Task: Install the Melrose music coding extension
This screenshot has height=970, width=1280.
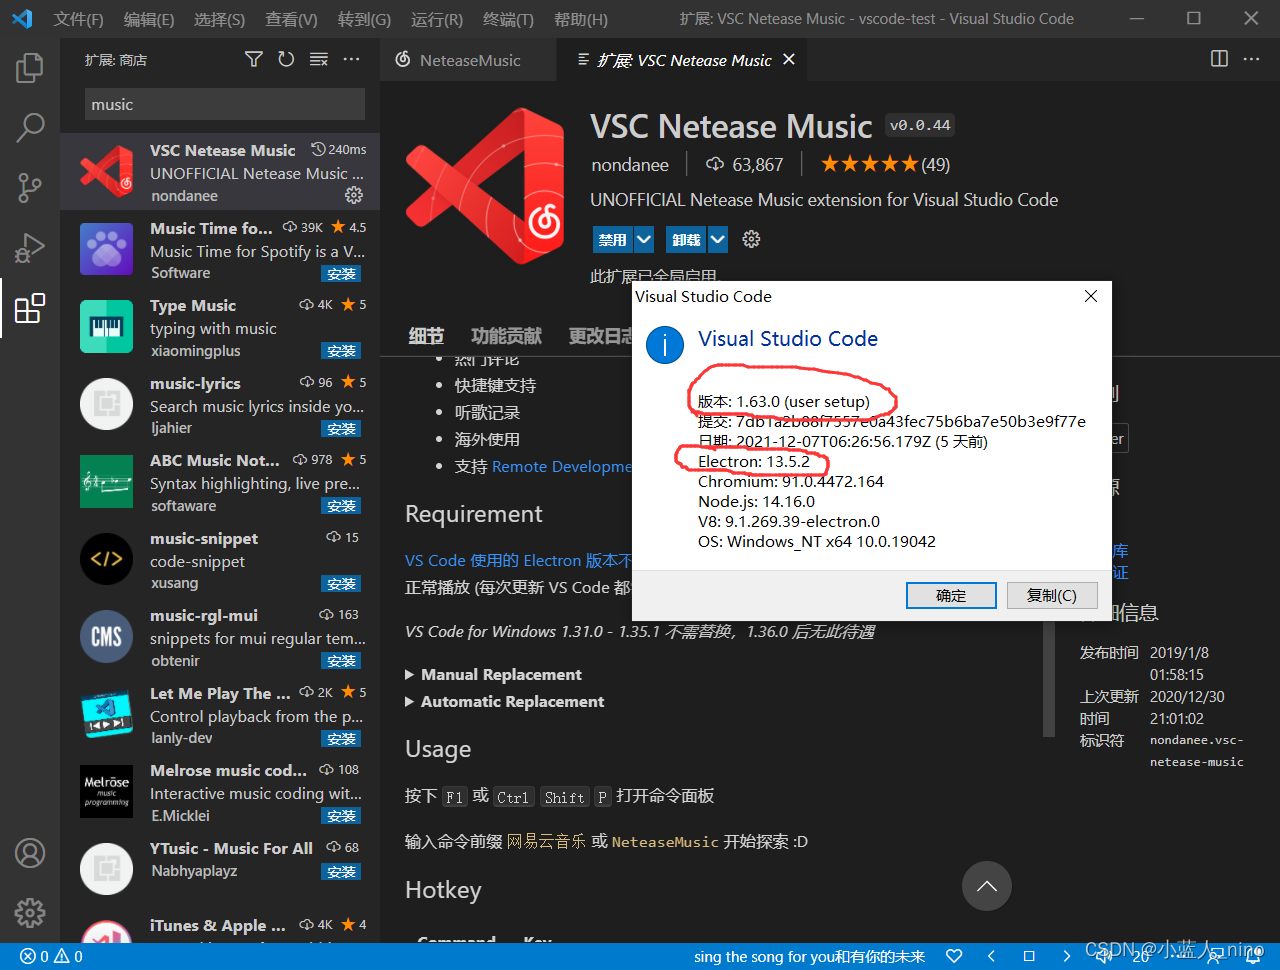Action: coord(341,816)
